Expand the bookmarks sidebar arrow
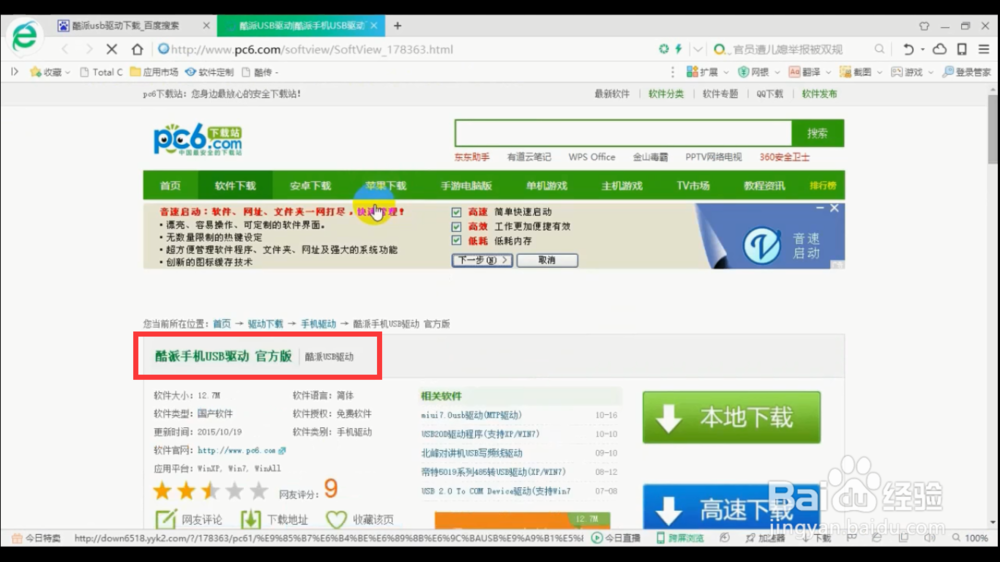1000x562 pixels. point(15,72)
